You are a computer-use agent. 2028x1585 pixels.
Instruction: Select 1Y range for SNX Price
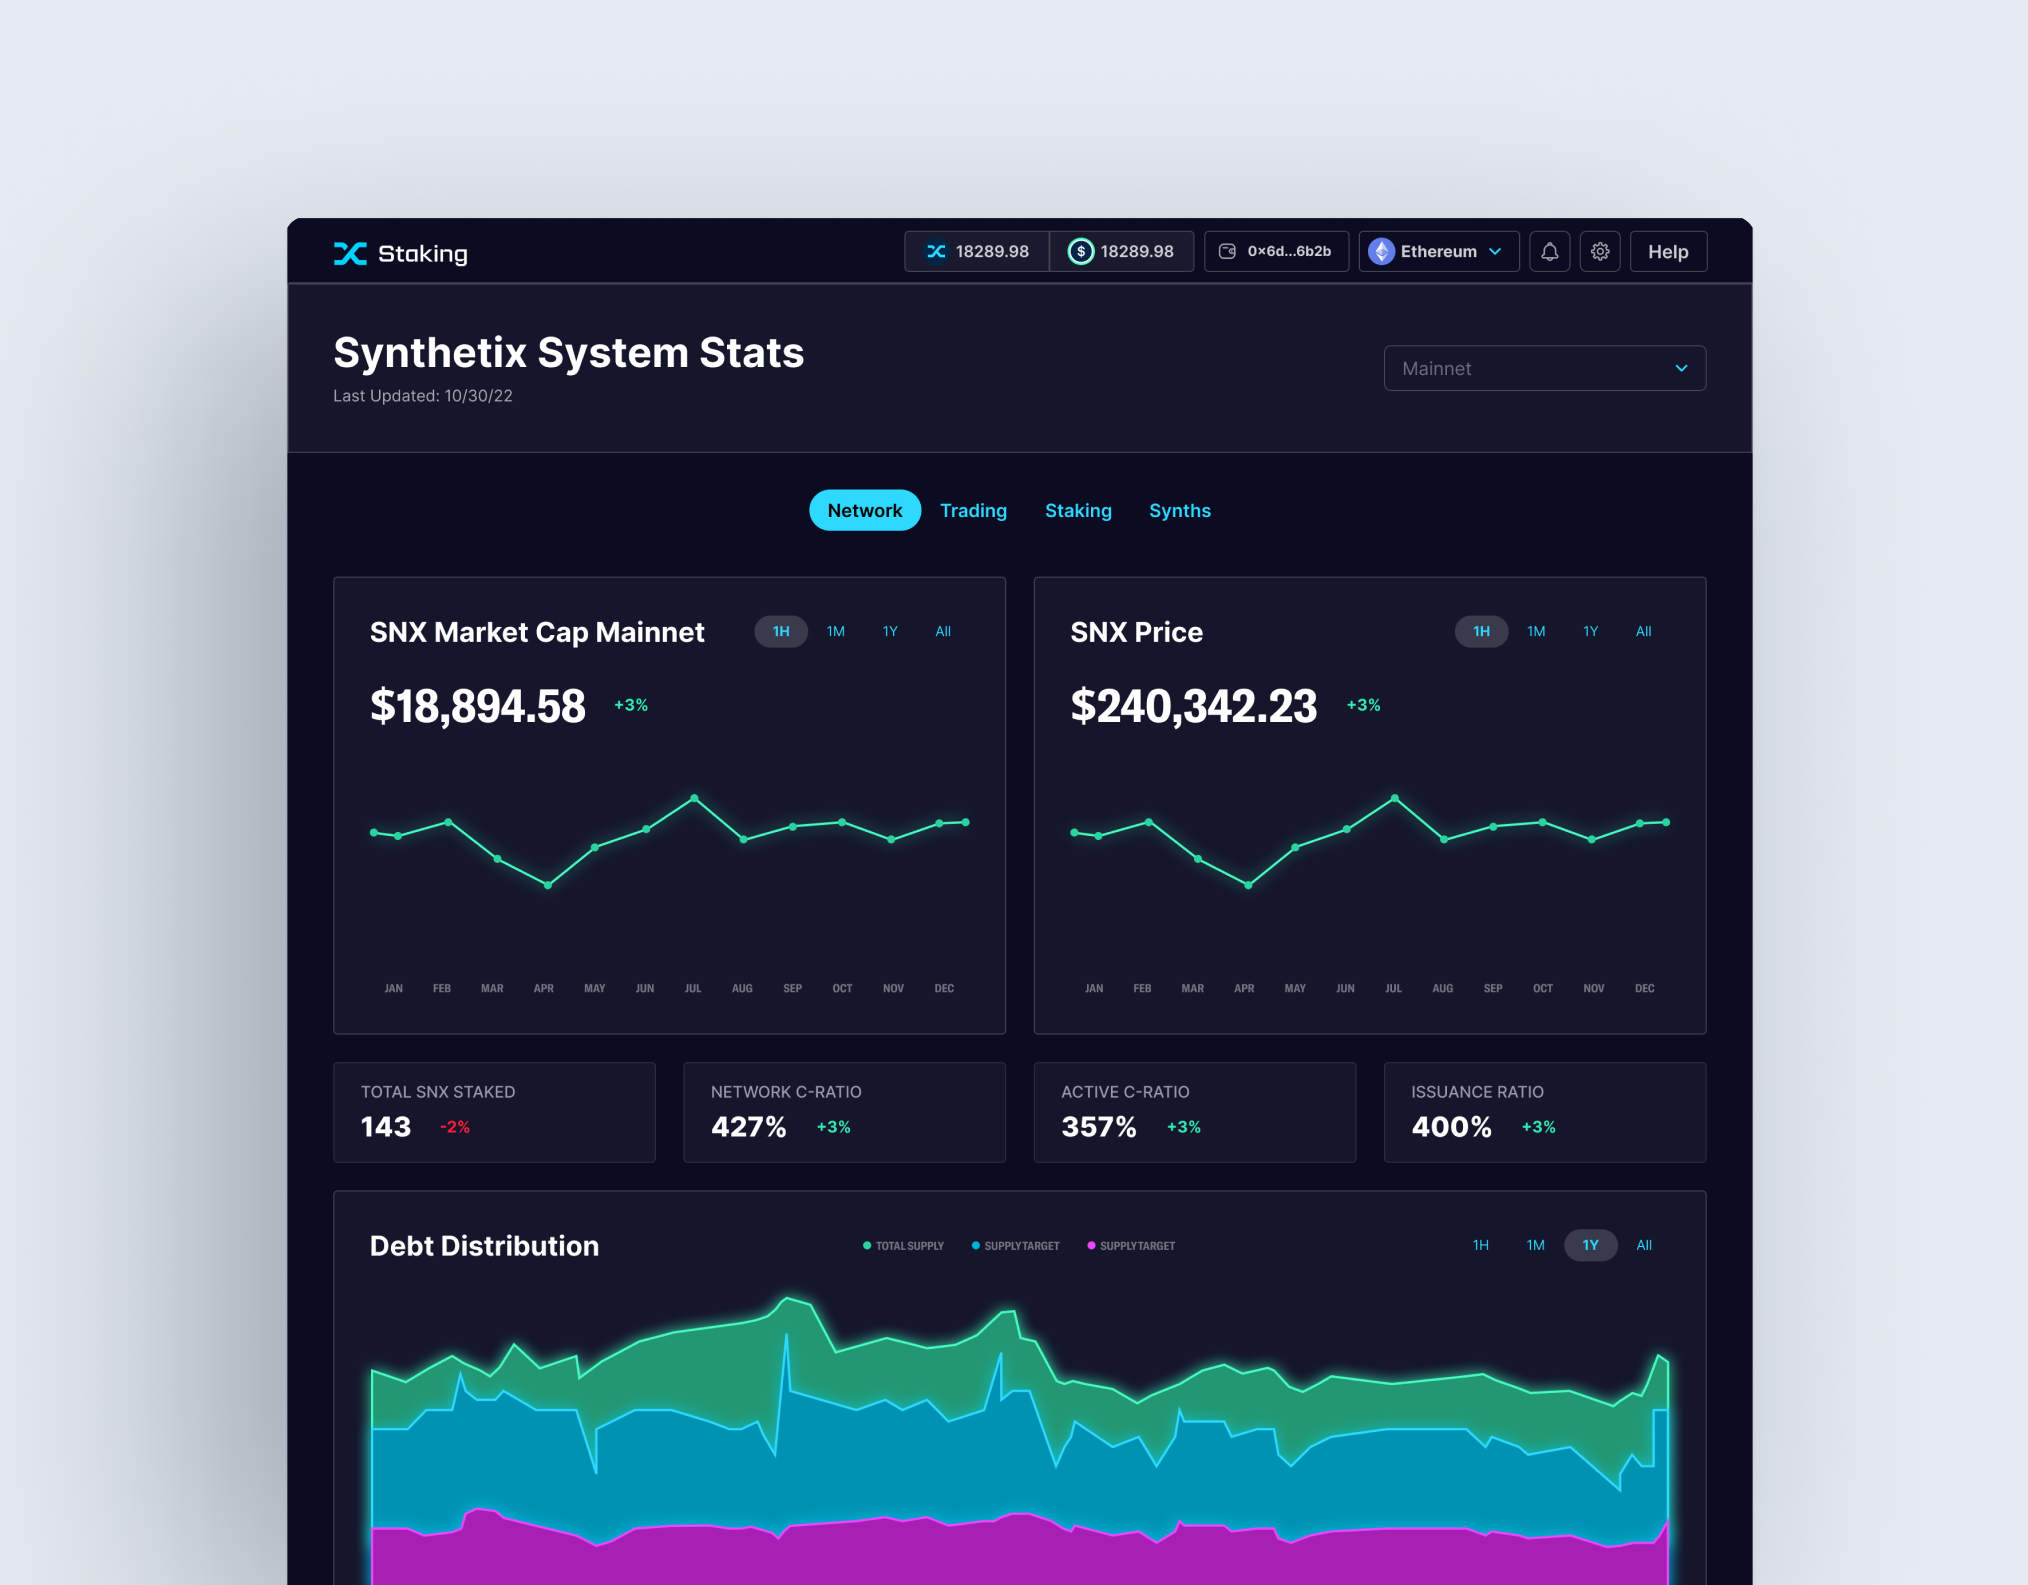point(1590,631)
